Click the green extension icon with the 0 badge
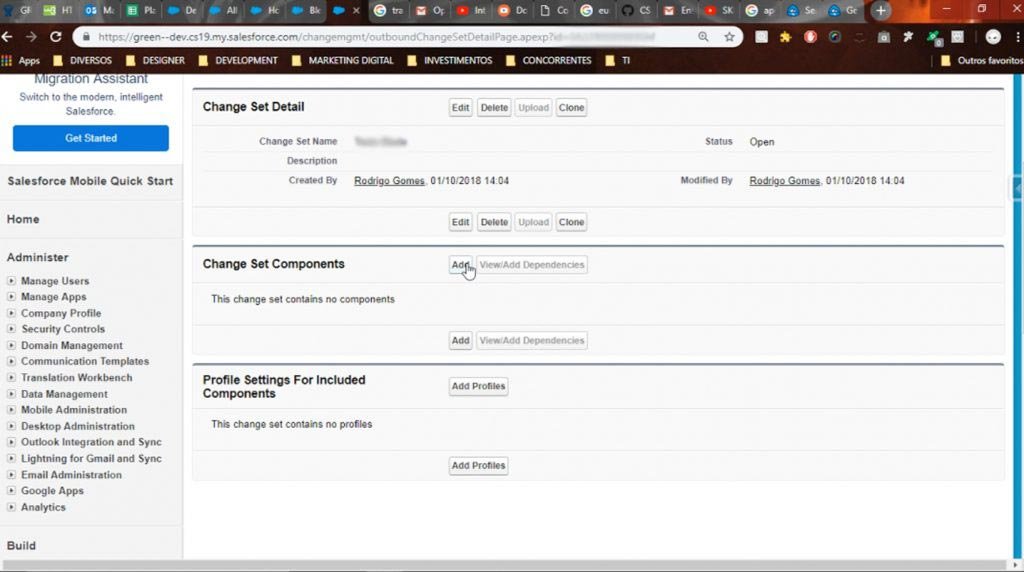The height and width of the screenshot is (572, 1024). coord(934,38)
